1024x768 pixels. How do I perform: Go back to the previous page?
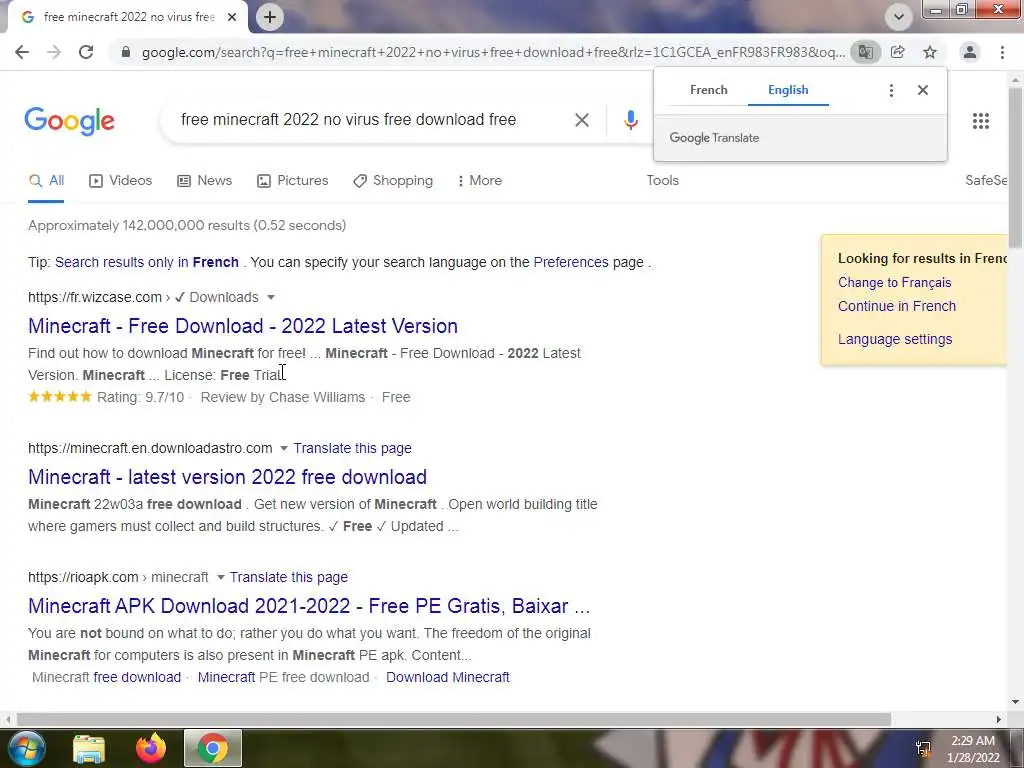pos(22,52)
